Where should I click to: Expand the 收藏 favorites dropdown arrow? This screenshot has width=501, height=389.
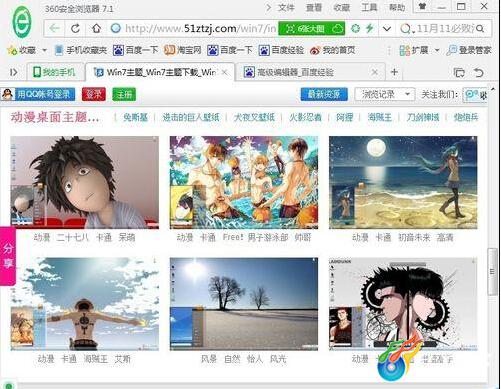point(44,50)
